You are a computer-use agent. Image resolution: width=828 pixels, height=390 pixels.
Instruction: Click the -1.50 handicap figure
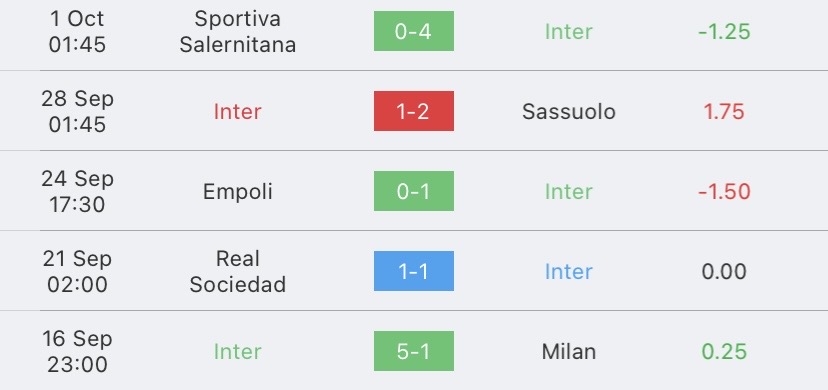[724, 192]
